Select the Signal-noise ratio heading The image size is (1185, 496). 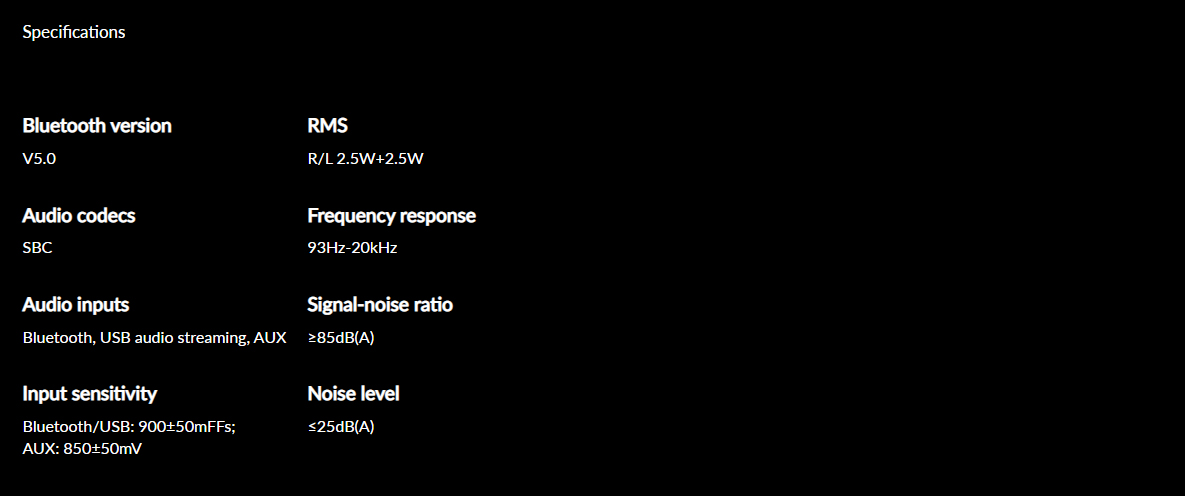(380, 305)
